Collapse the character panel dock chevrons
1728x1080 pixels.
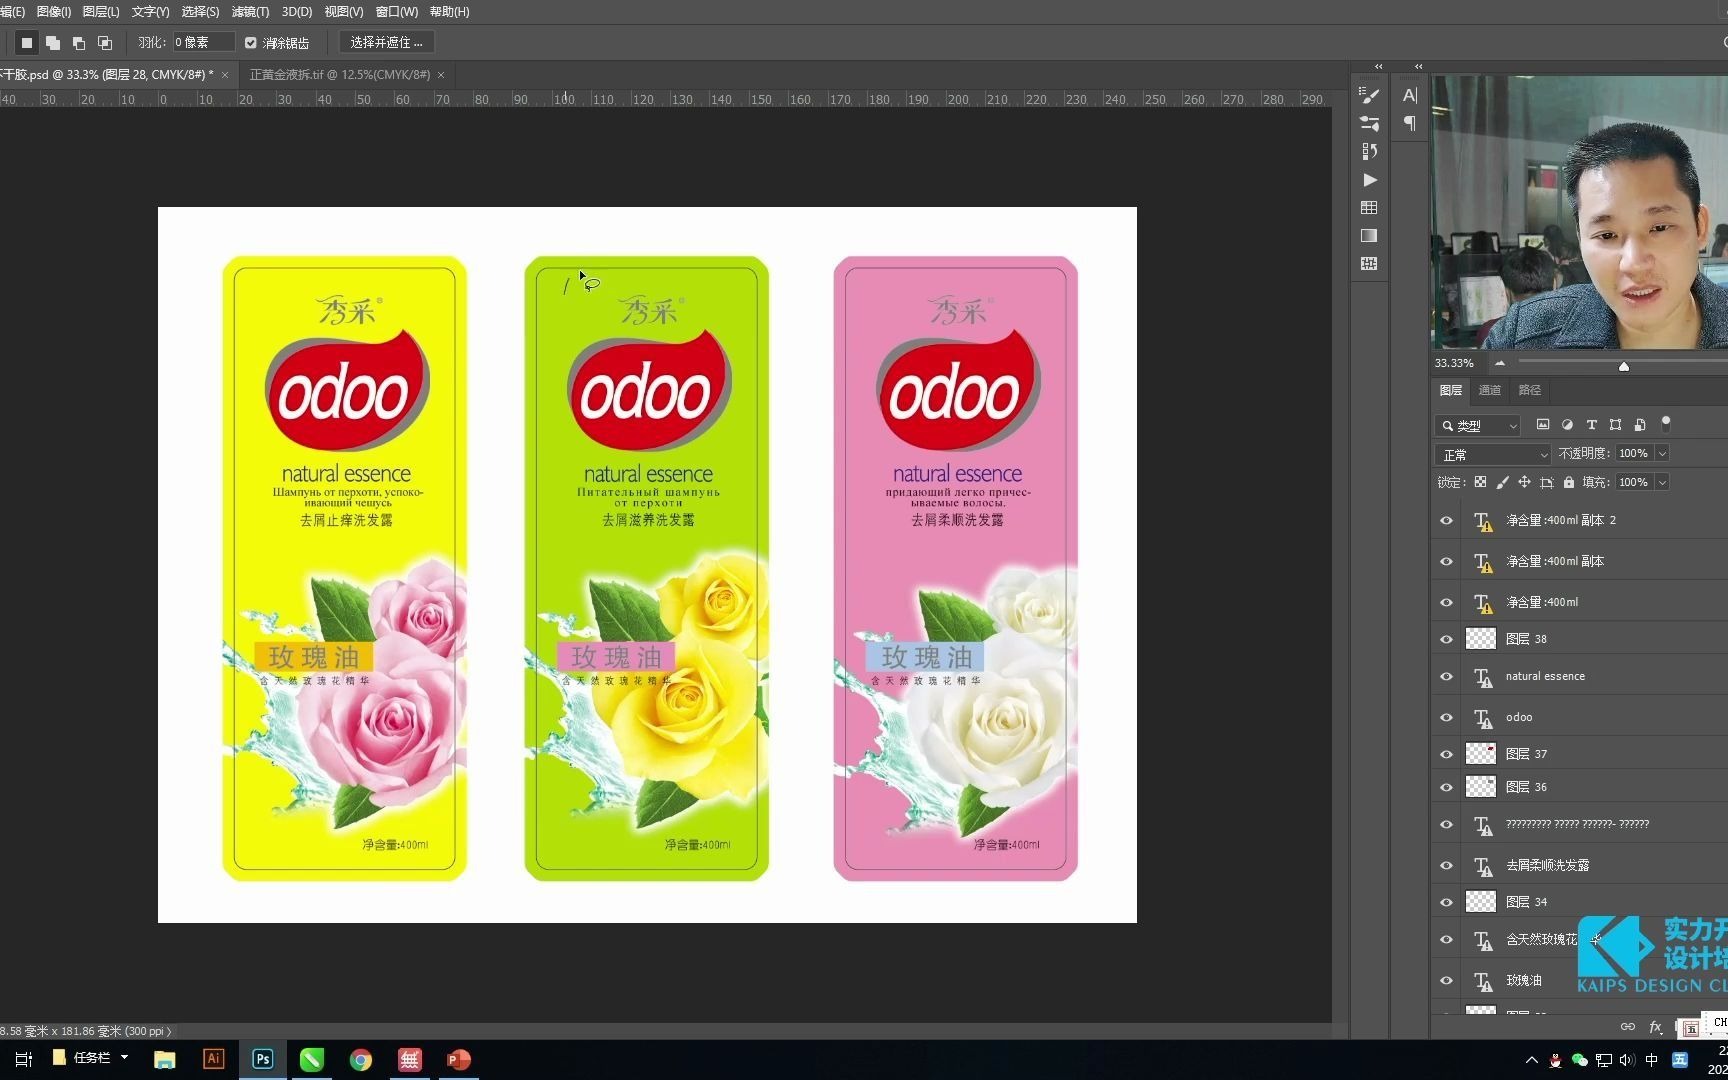[x=1418, y=66]
